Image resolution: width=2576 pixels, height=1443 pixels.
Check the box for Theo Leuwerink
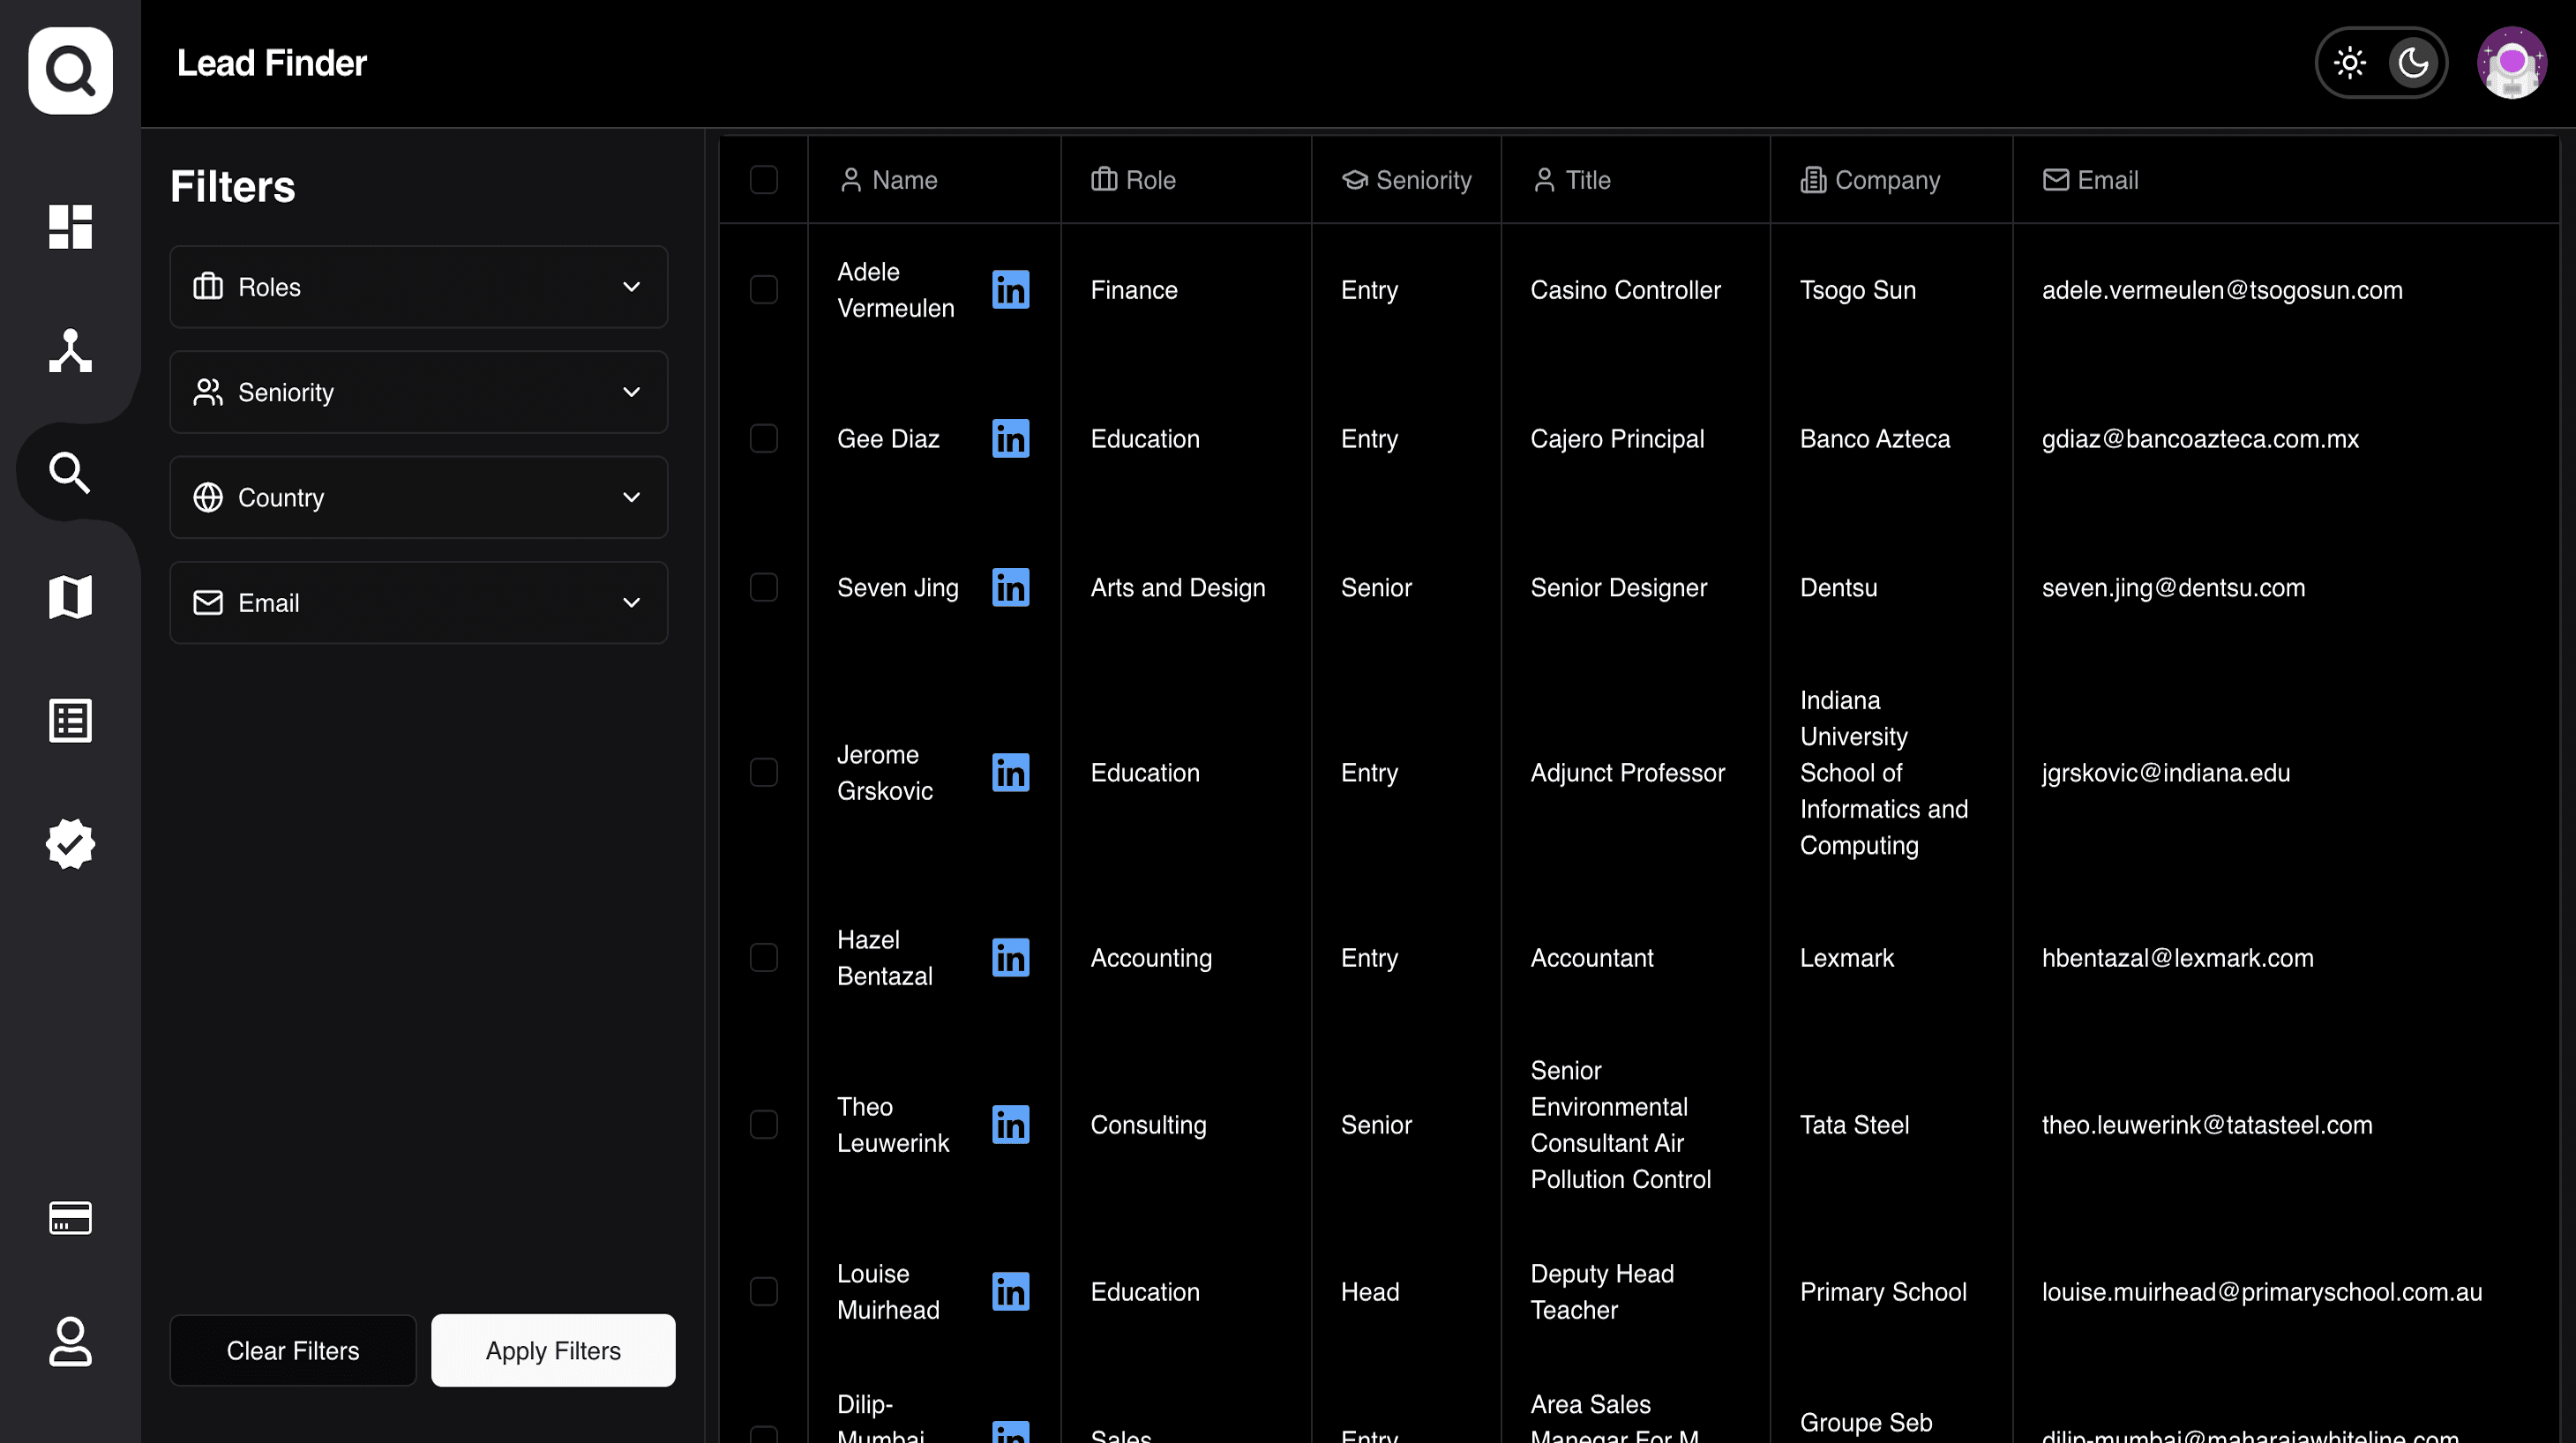tap(763, 1125)
